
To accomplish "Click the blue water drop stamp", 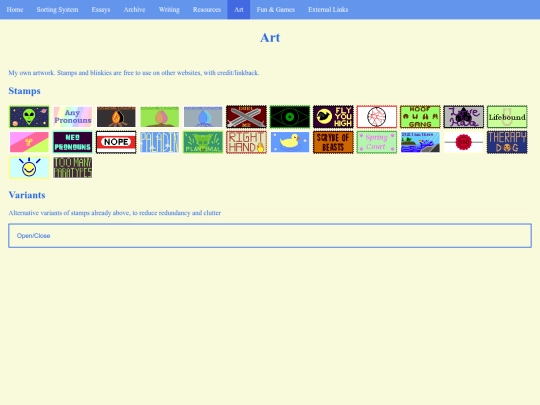I will pos(203,117).
